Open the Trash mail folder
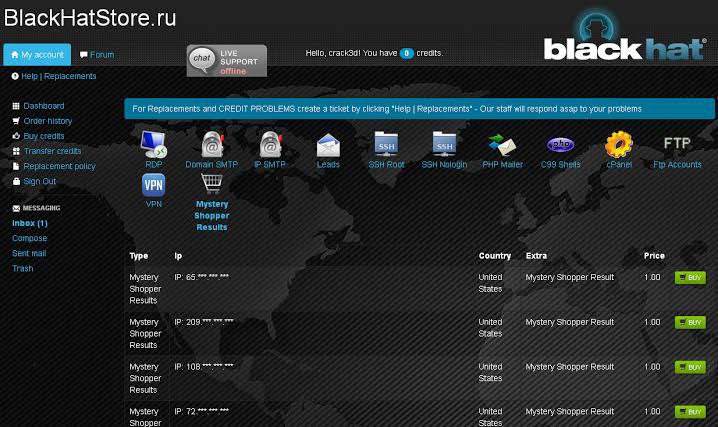The image size is (718, 427). click(22, 269)
